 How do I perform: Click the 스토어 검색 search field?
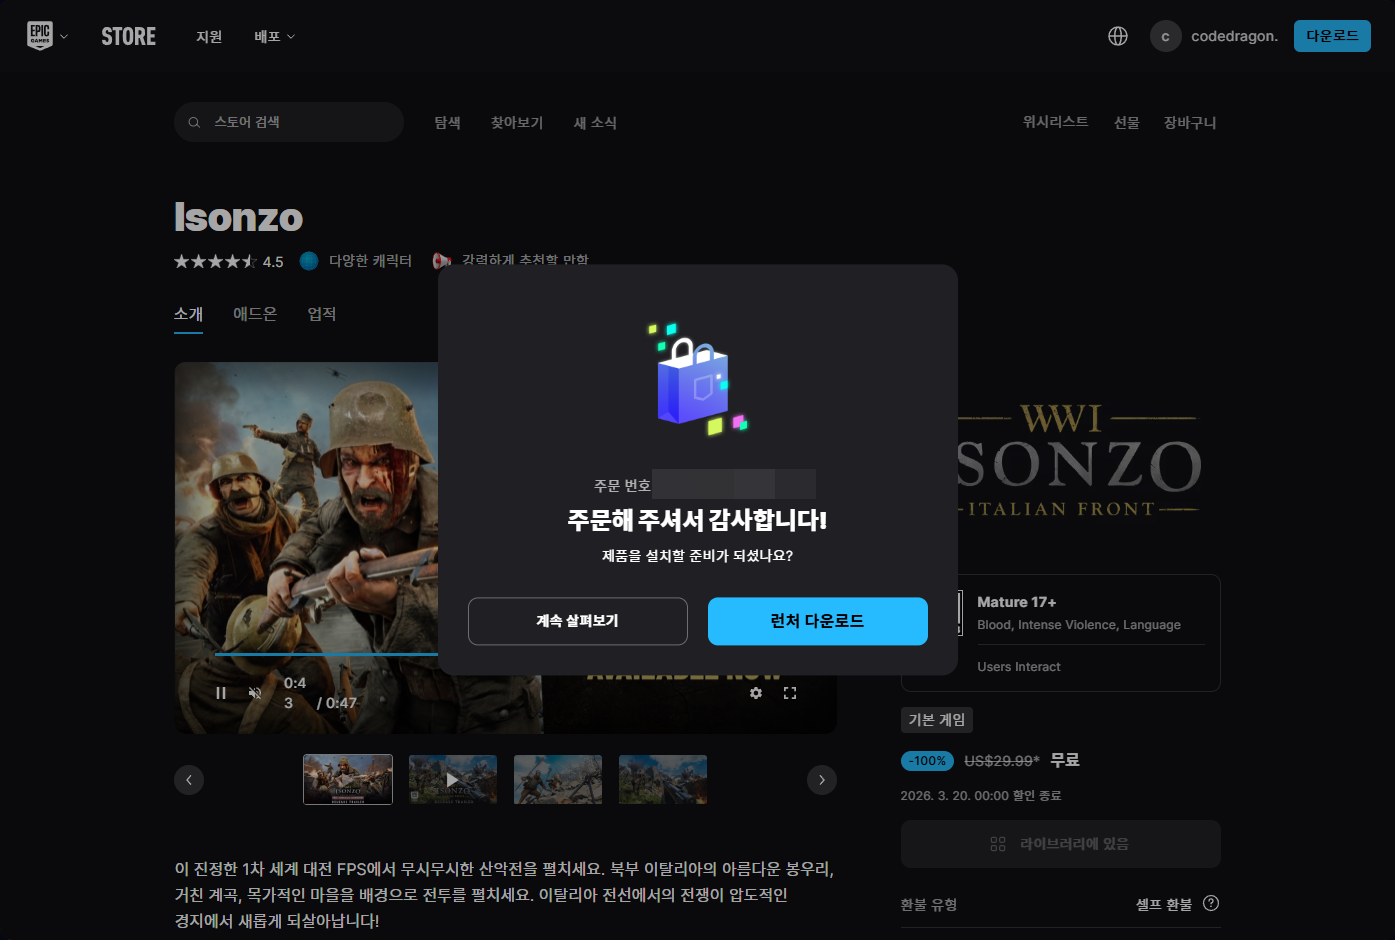click(x=289, y=122)
